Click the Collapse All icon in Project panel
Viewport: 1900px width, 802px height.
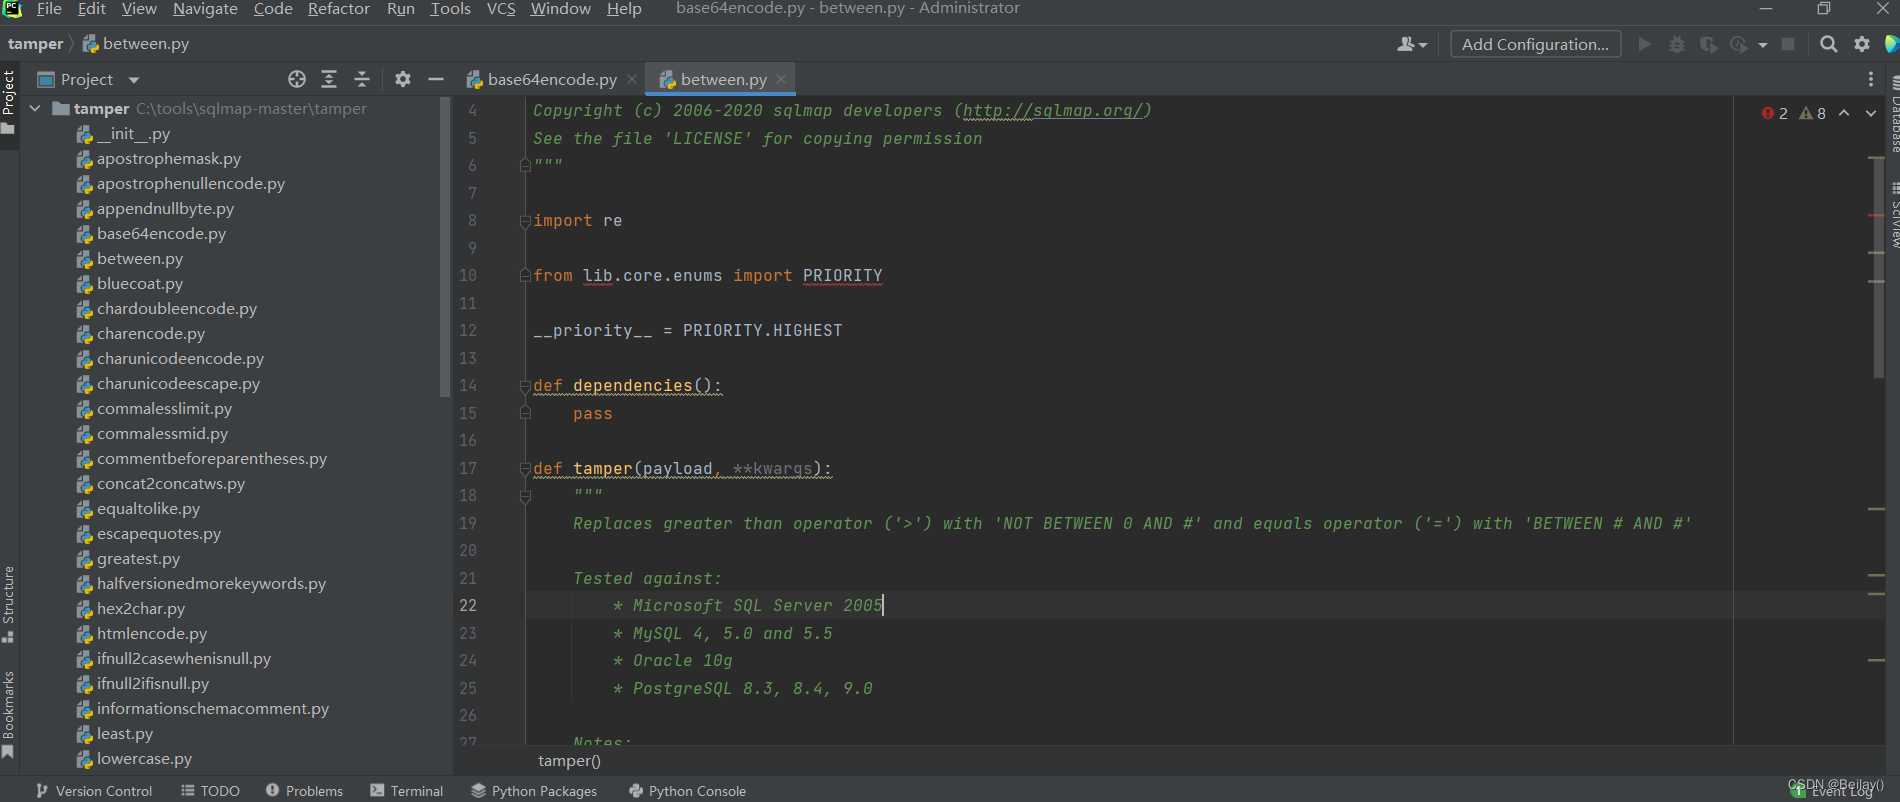pyautogui.click(x=362, y=79)
